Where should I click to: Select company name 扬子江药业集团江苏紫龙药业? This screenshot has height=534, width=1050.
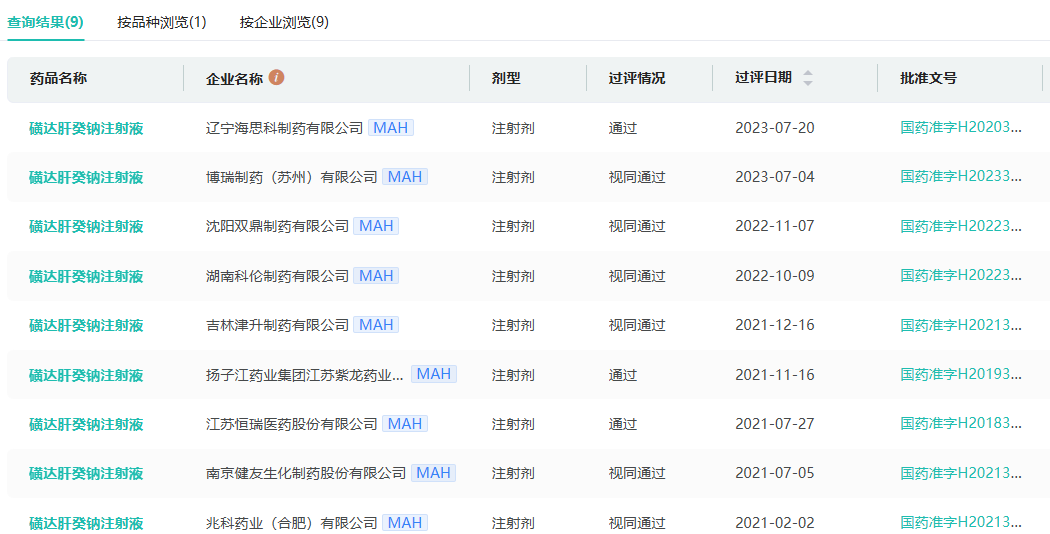click(305, 375)
